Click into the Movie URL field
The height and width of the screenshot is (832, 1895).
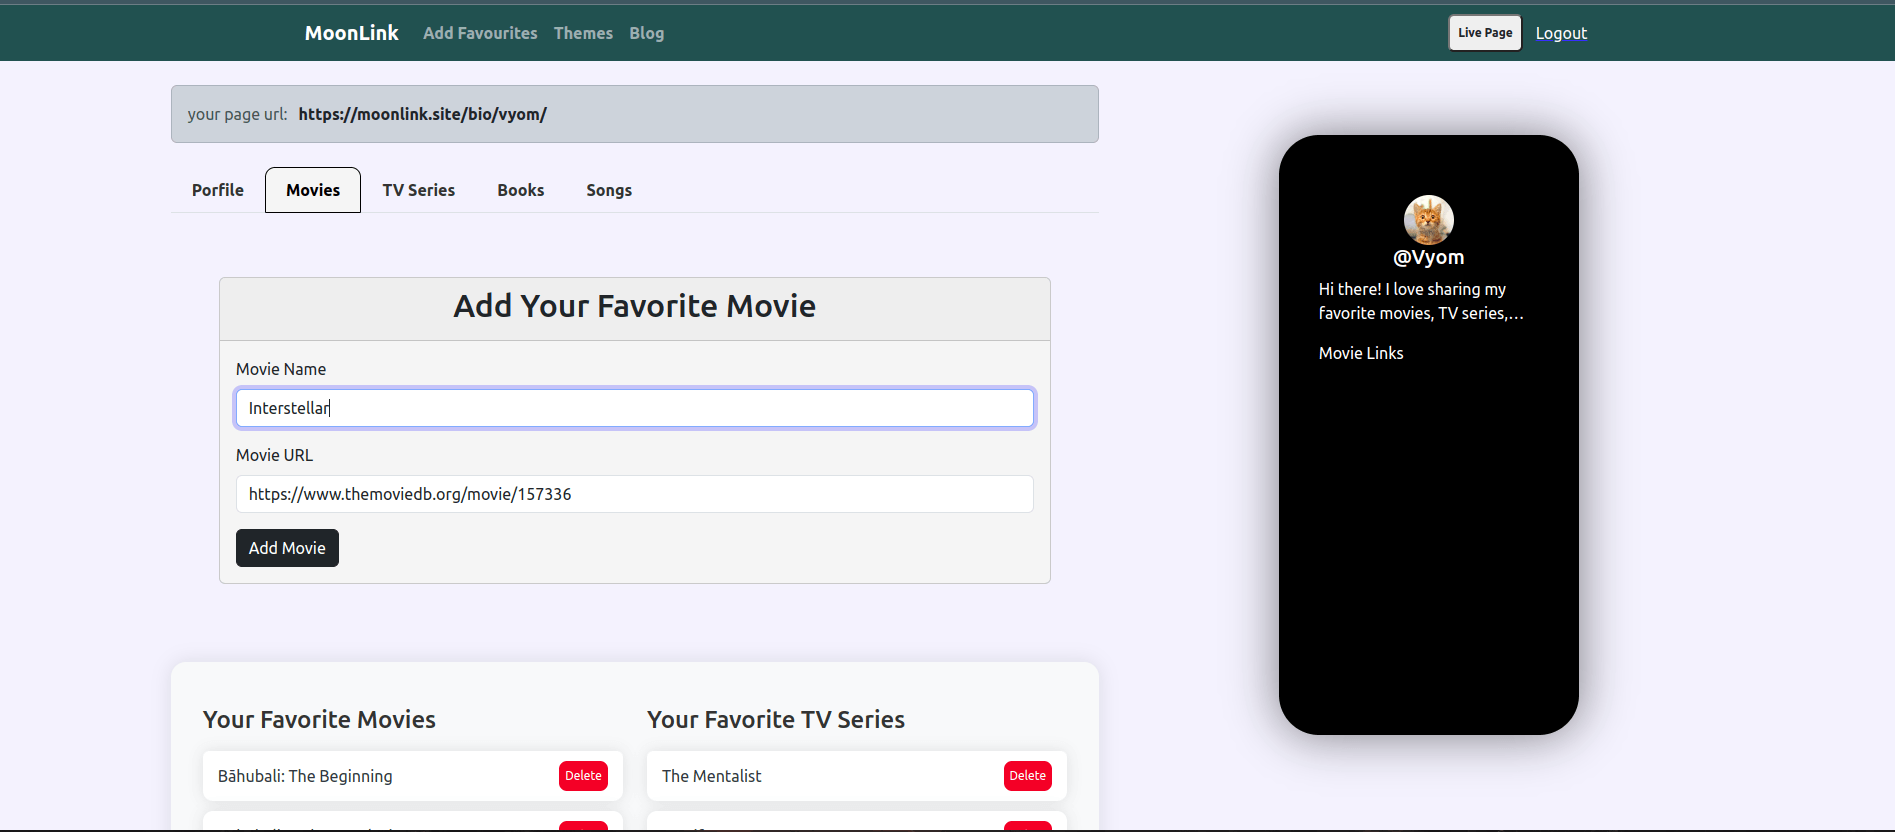pos(634,494)
